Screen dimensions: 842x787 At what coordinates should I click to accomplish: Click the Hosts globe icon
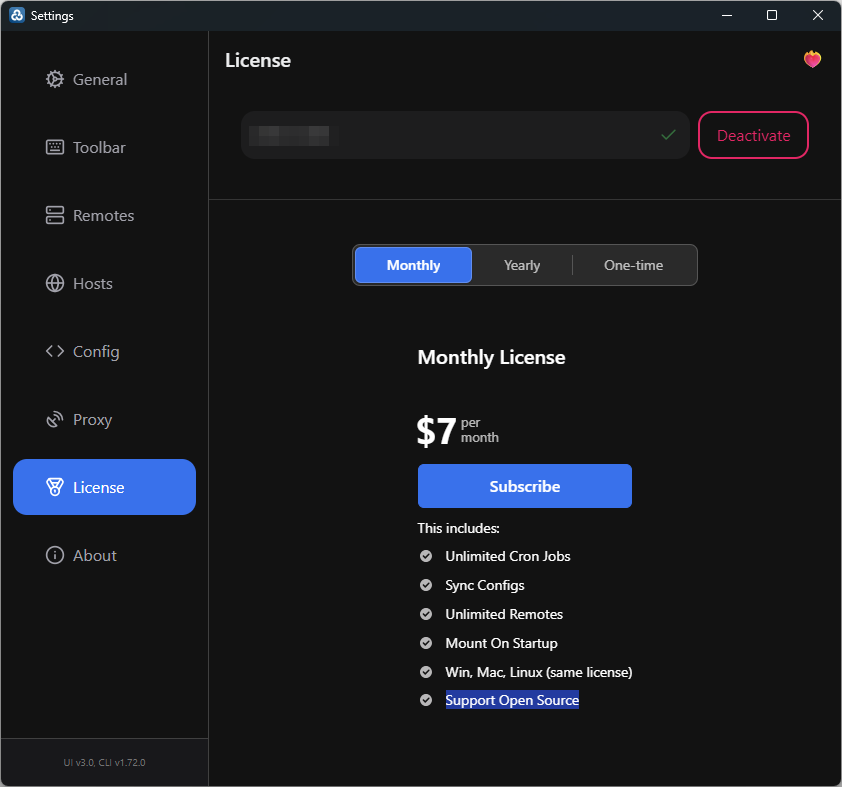(x=55, y=283)
